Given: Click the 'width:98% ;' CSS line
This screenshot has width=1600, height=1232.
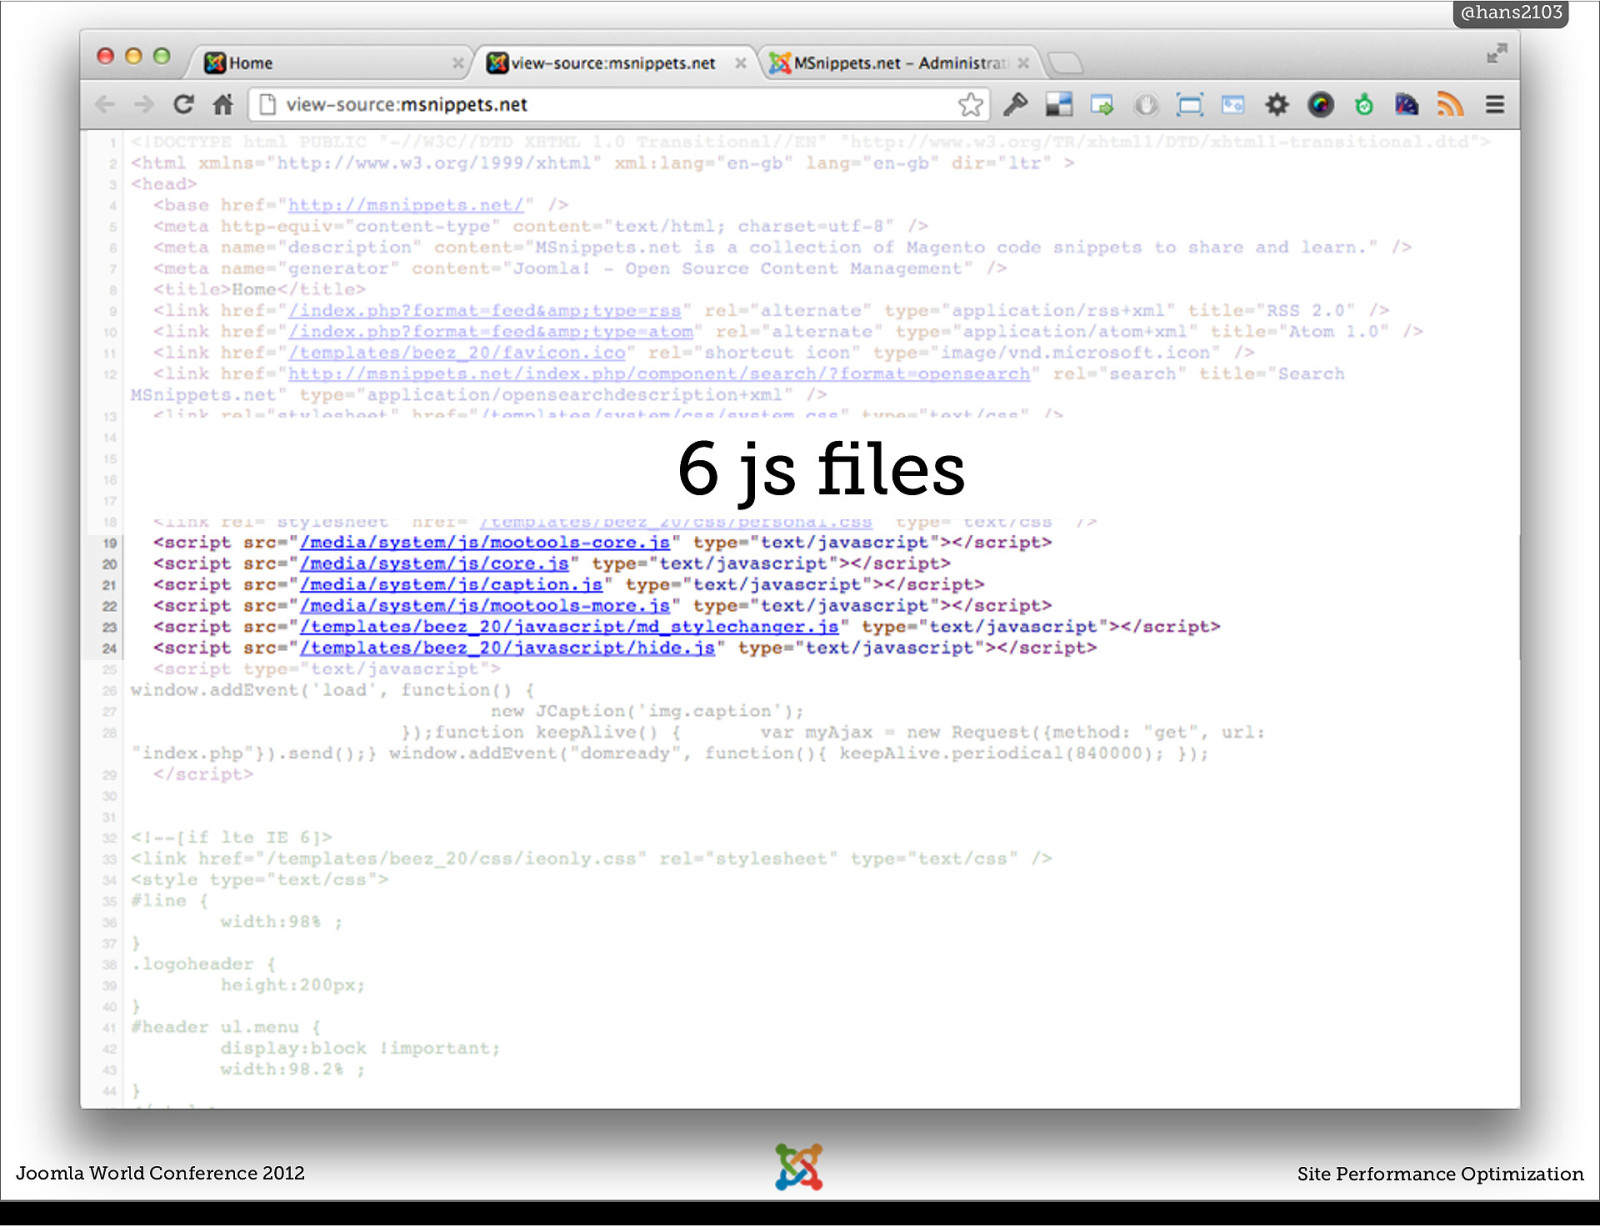Looking at the screenshot, I should pyautogui.click(x=282, y=922).
